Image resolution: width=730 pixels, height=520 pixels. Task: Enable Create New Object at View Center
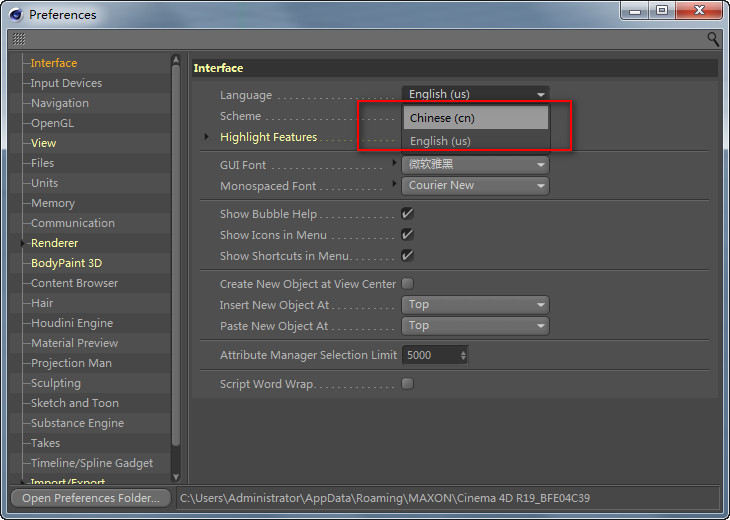[407, 284]
